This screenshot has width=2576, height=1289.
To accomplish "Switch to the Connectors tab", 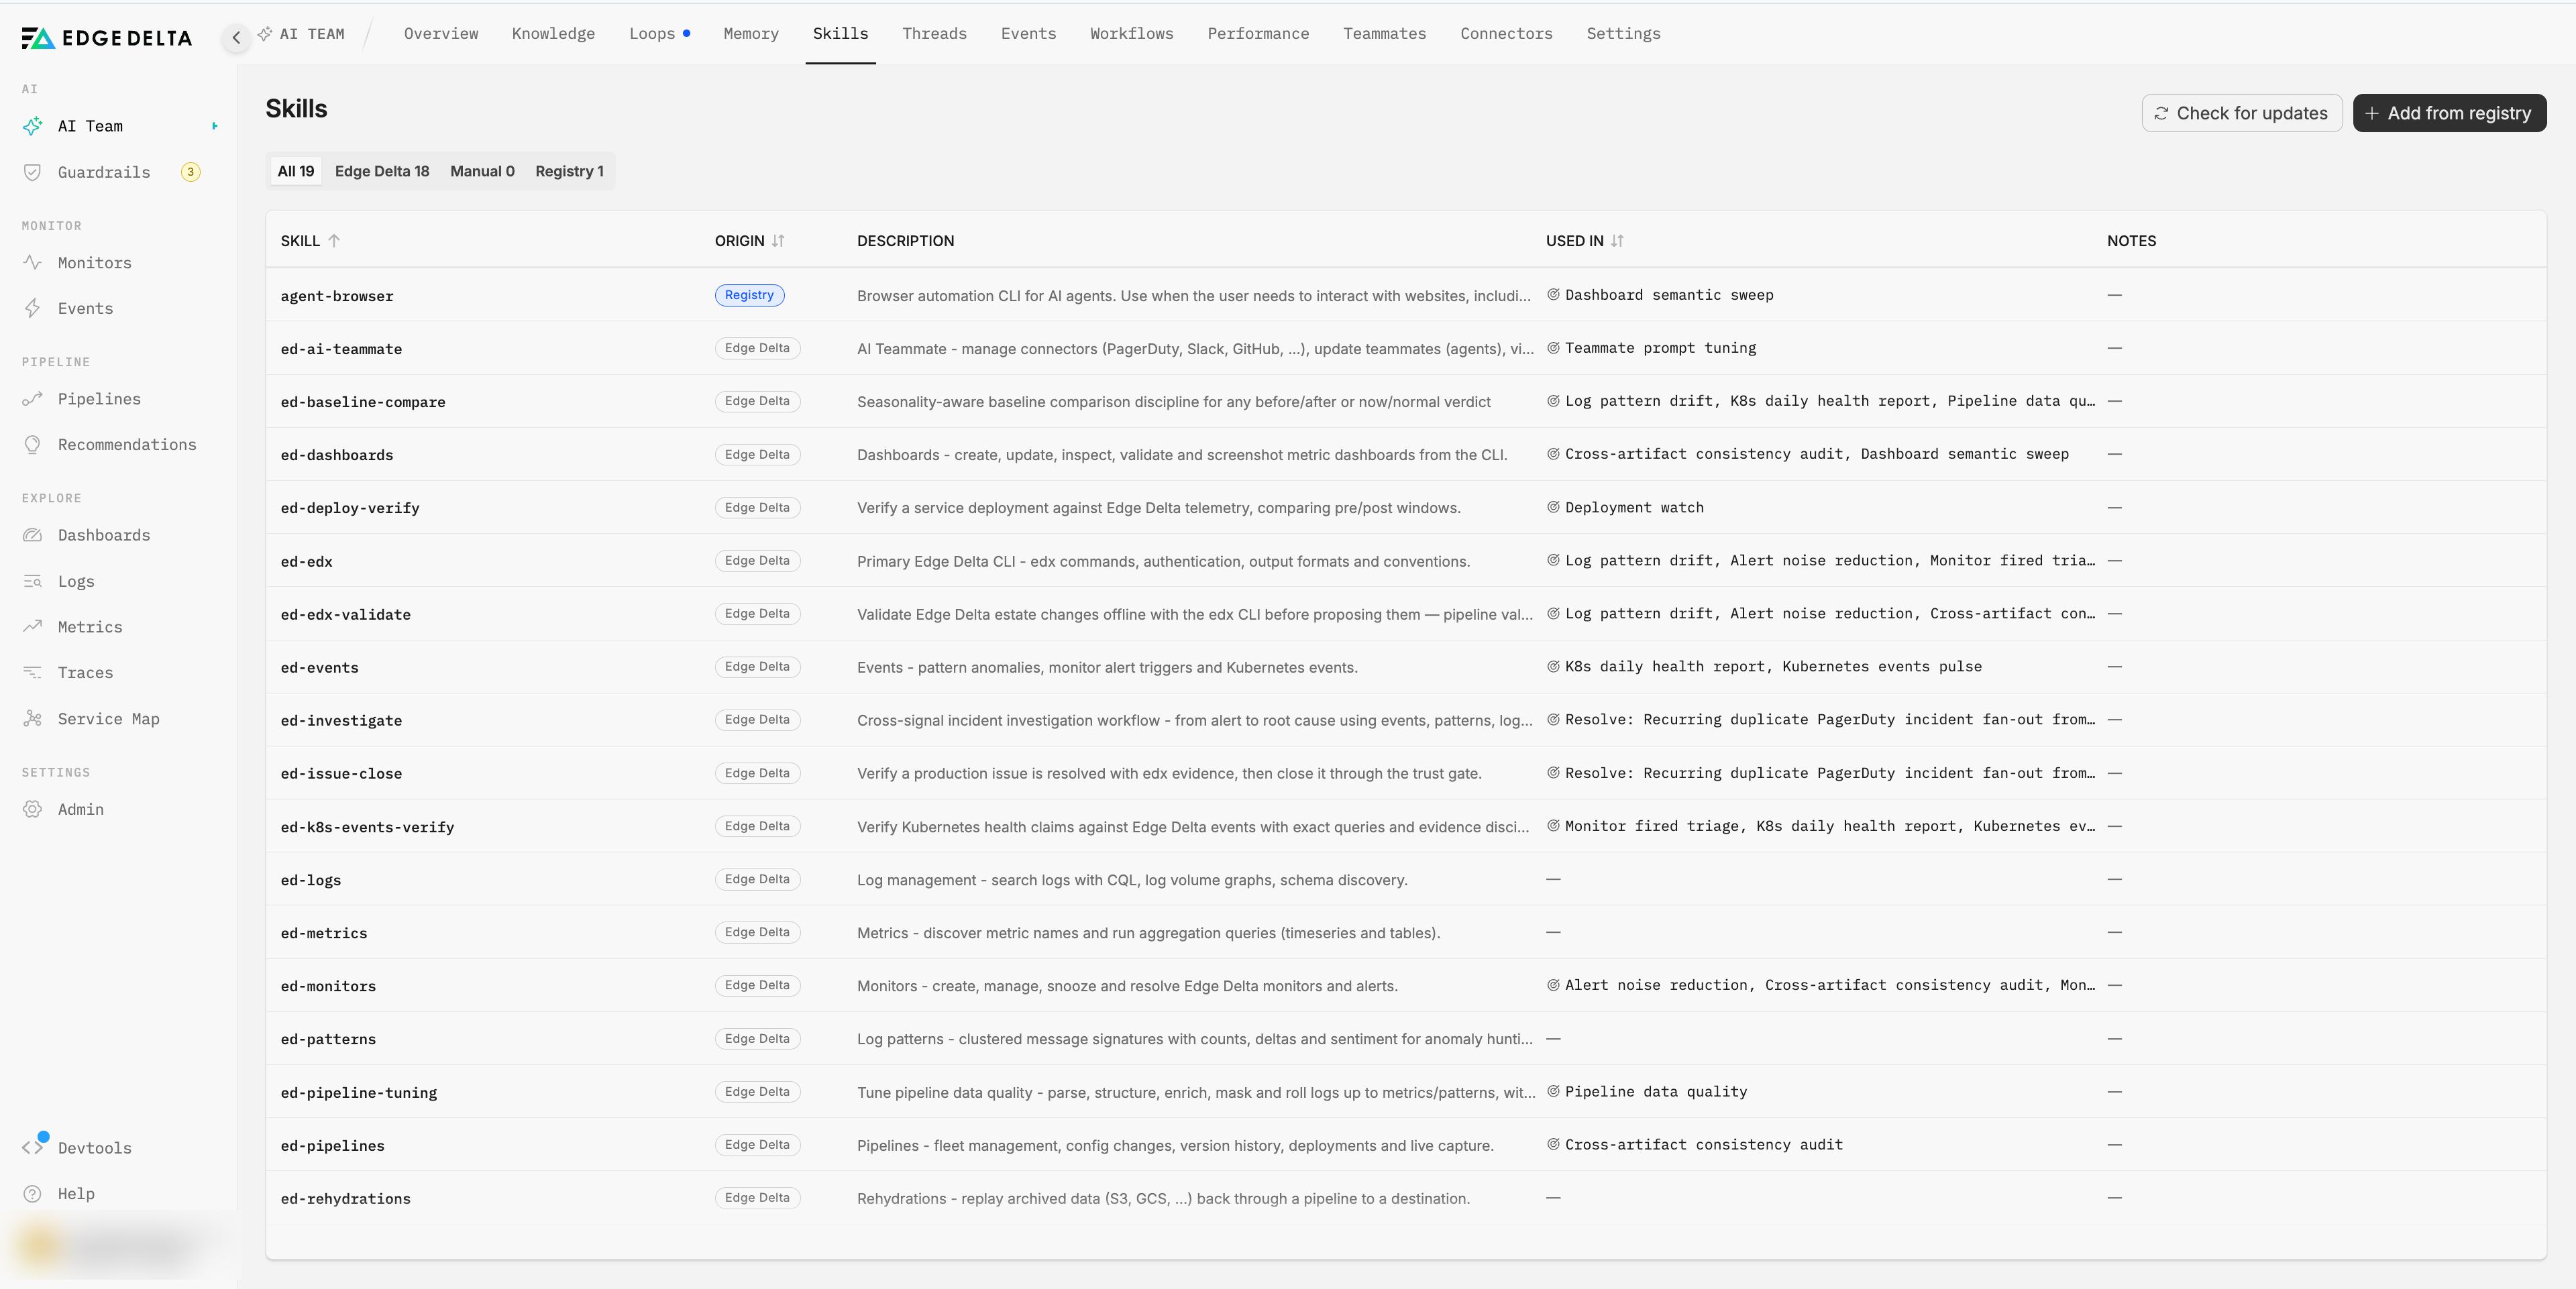I will [1506, 34].
